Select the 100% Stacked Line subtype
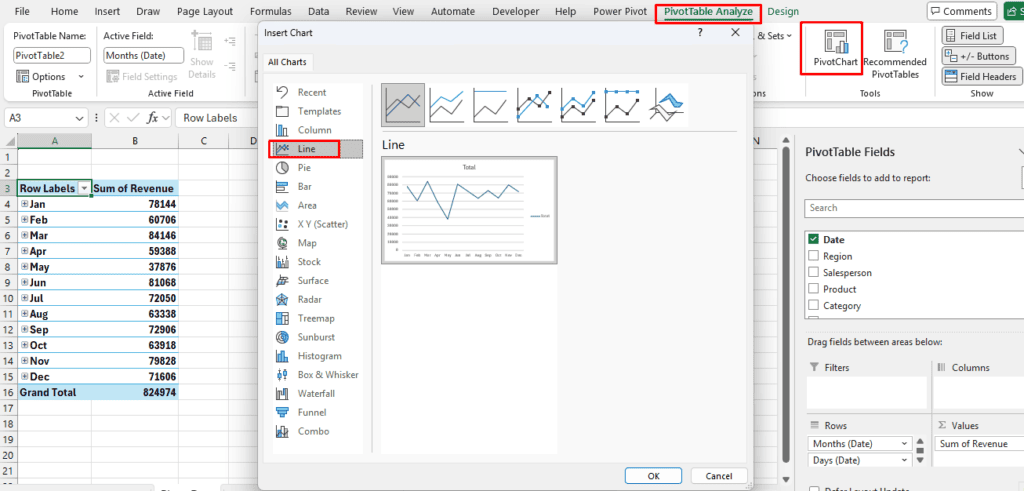 pyautogui.click(x=490, y=104)
